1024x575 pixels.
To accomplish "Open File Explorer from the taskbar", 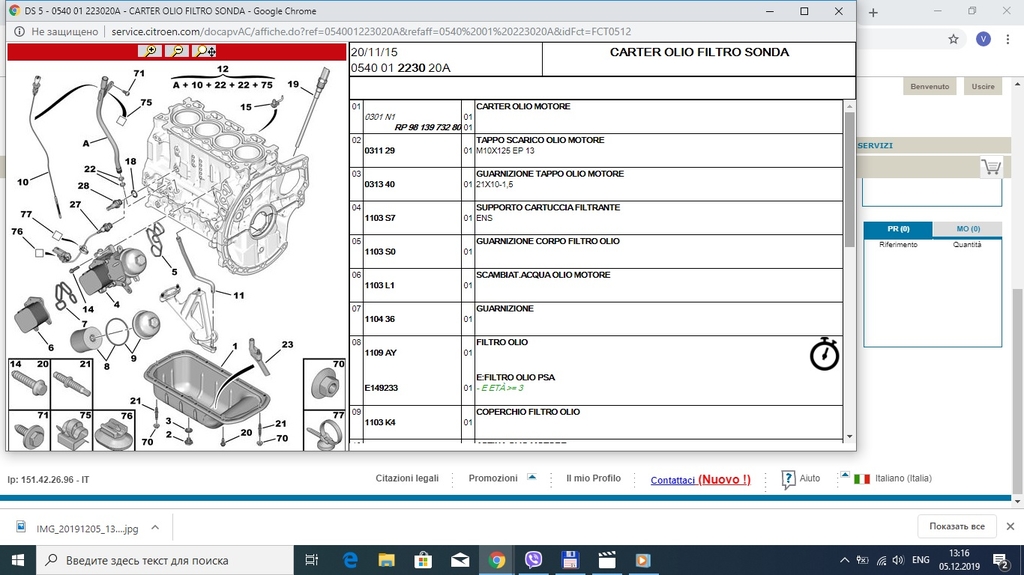I will [x=387, y=560].
